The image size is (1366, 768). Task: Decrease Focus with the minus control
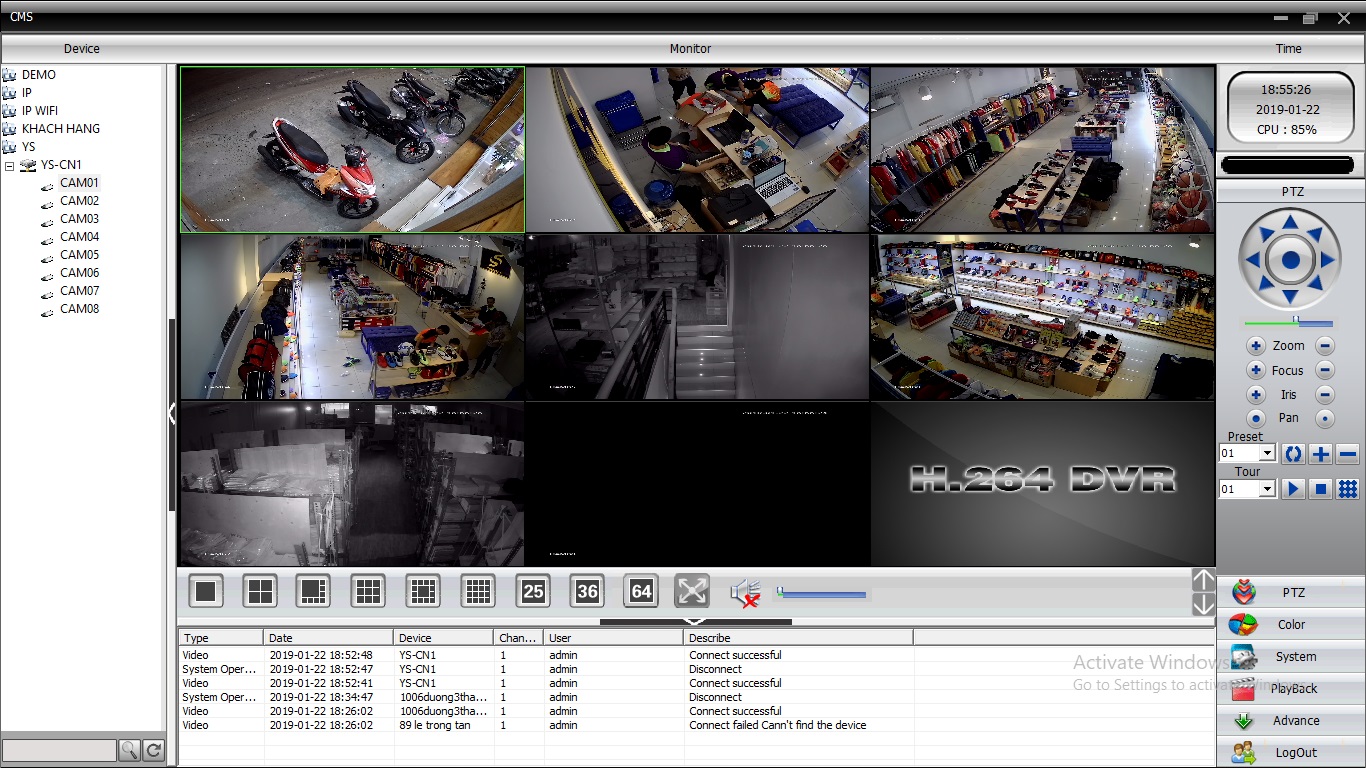tap(1324, 370)
